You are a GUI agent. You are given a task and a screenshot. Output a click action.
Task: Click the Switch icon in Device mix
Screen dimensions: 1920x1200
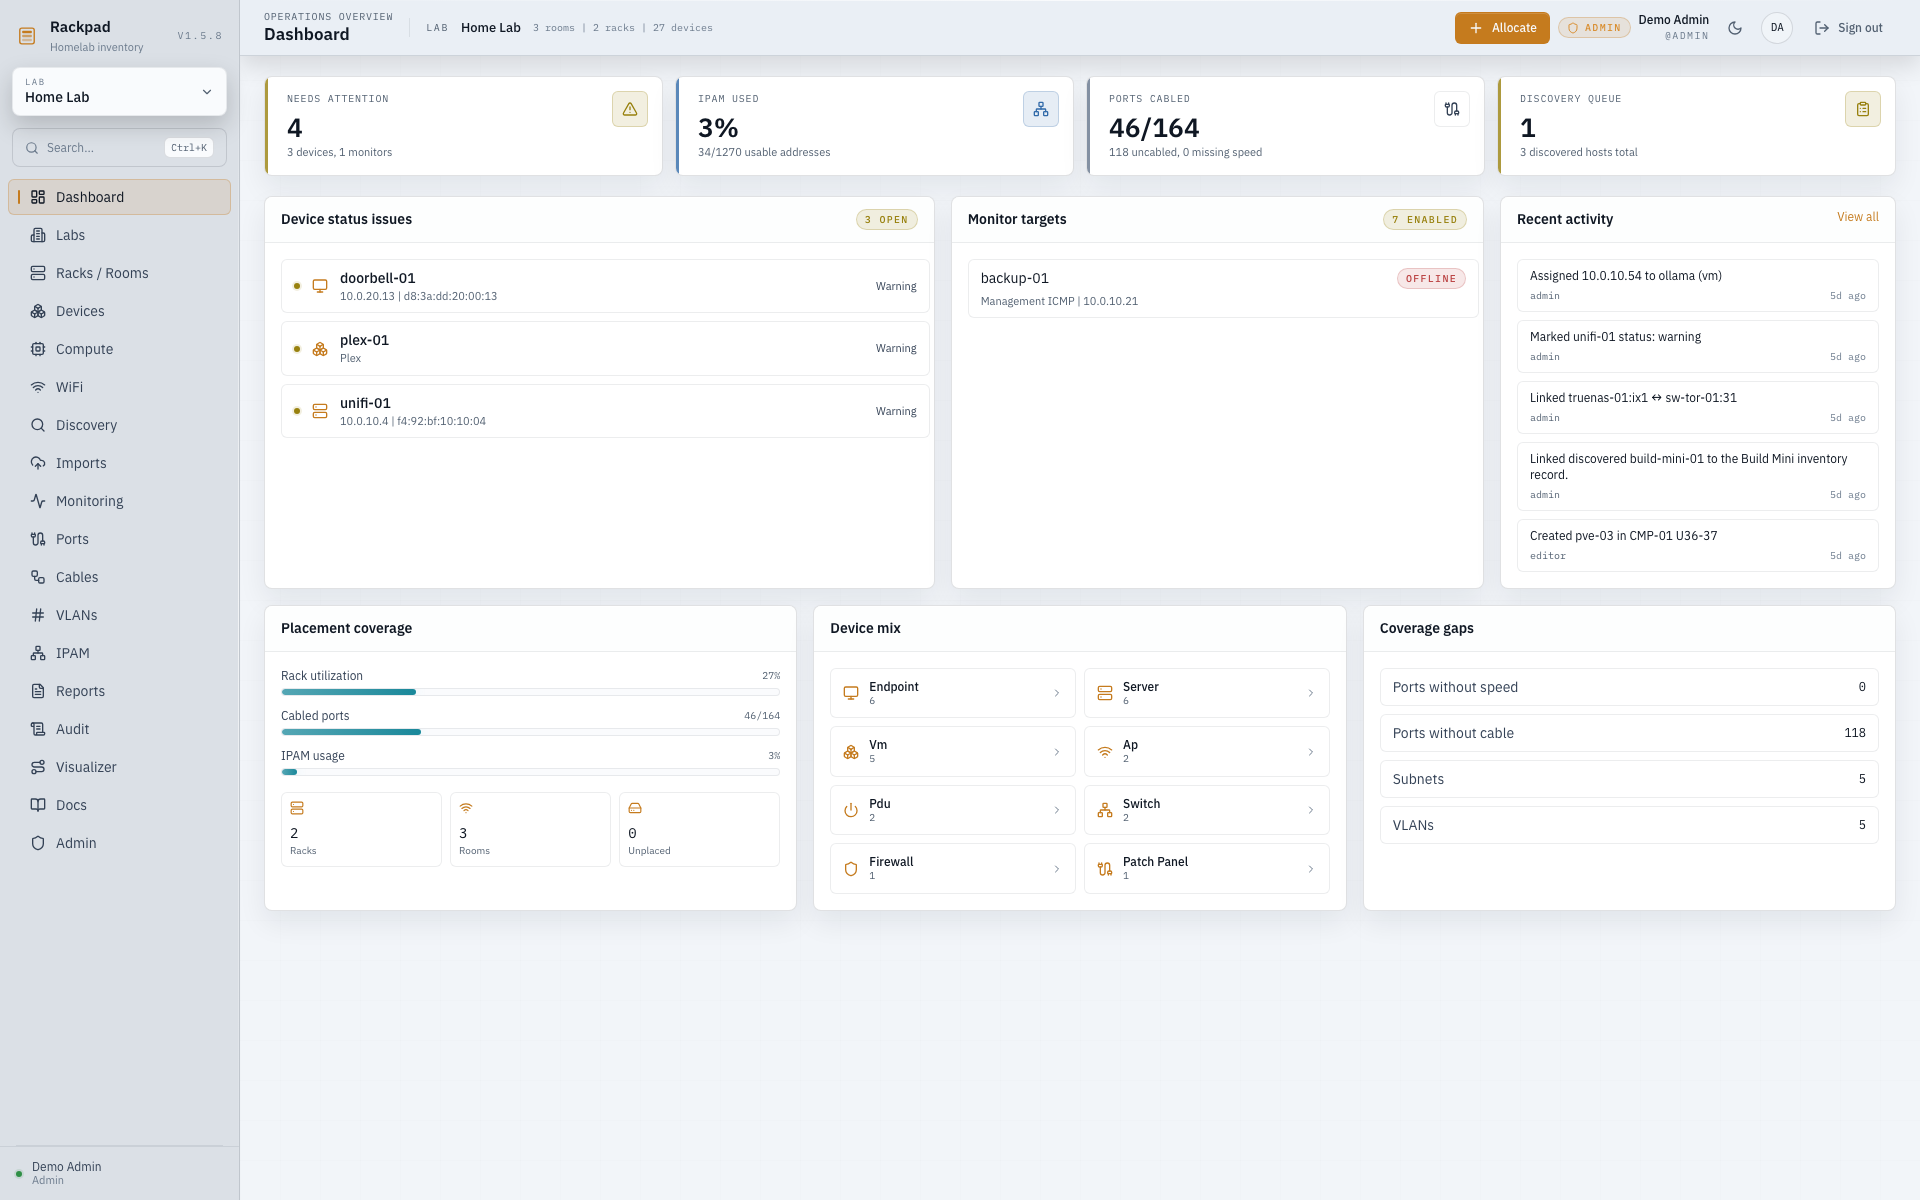click(x=1105, y=810)
